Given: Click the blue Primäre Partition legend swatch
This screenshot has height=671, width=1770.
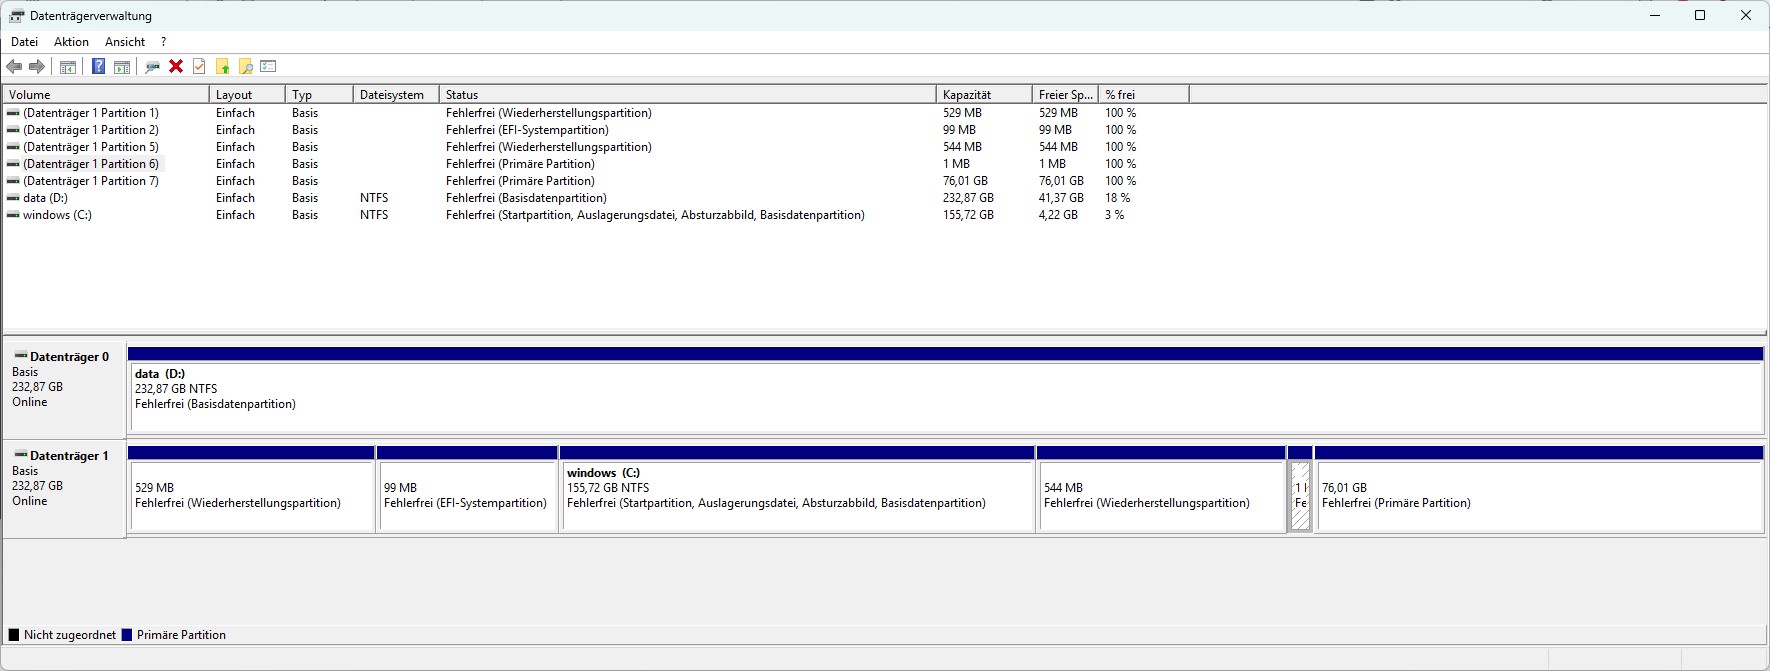Looking at the screenshot, I should [127, 635].
